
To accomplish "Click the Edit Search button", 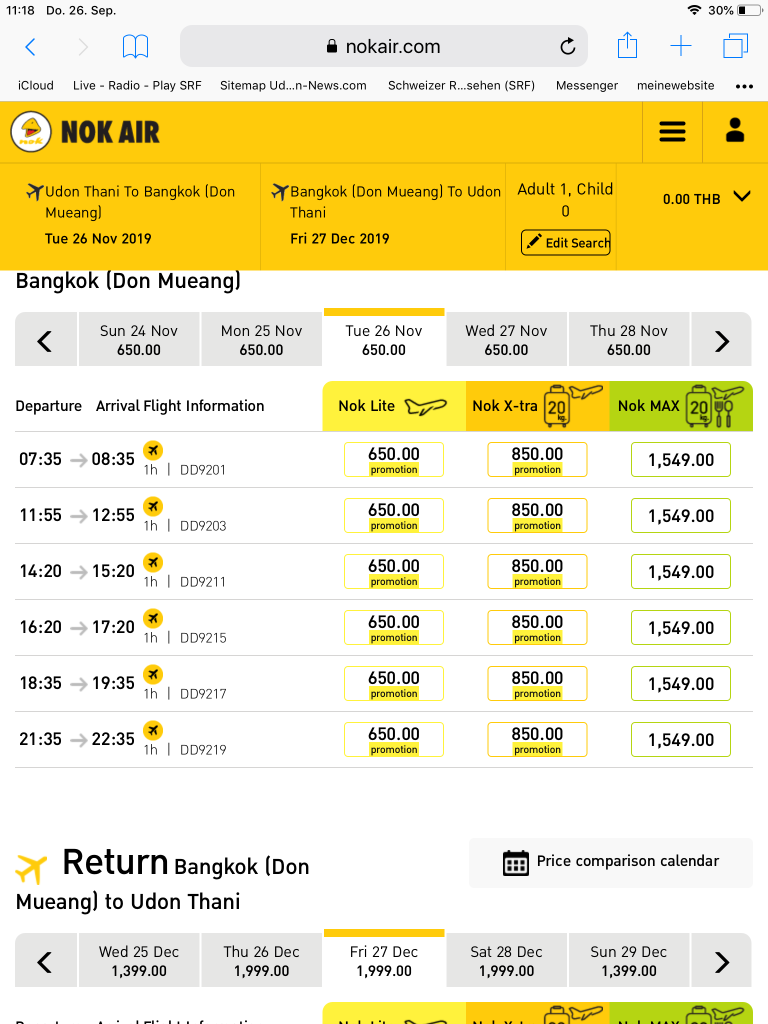I will (566, 242).
